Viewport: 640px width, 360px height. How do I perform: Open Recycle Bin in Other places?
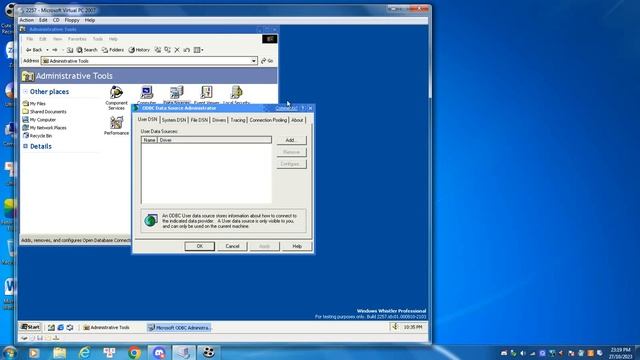tap(37, 136)
